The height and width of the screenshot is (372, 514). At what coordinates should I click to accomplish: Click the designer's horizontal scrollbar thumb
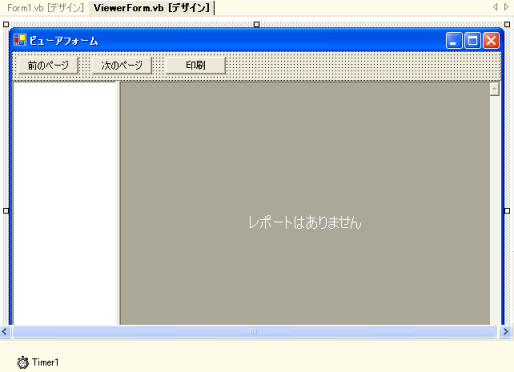(x=254, y=332)
